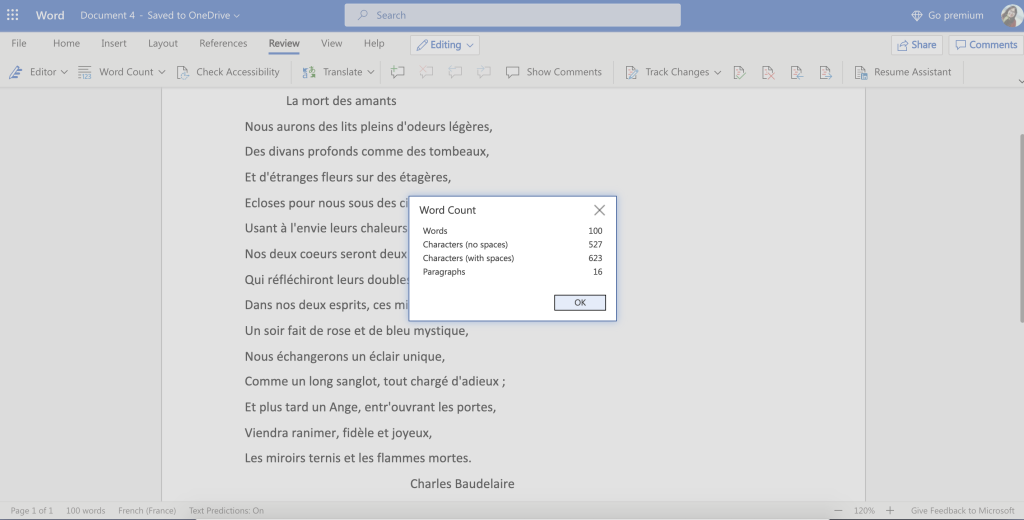Insert a new comment icon
This screenshot has height=520, width=1024.
[x=397, y=72]
